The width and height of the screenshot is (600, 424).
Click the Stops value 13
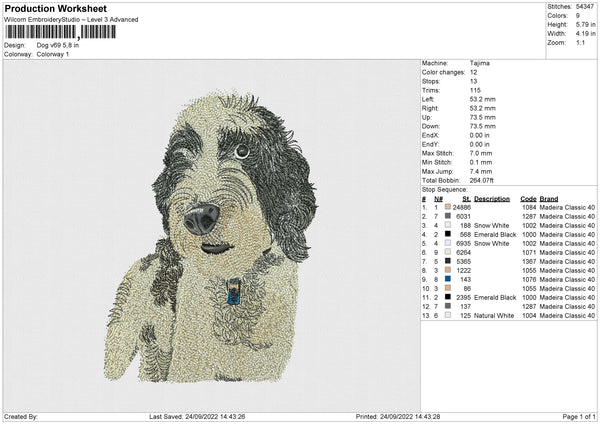[473, 81]
